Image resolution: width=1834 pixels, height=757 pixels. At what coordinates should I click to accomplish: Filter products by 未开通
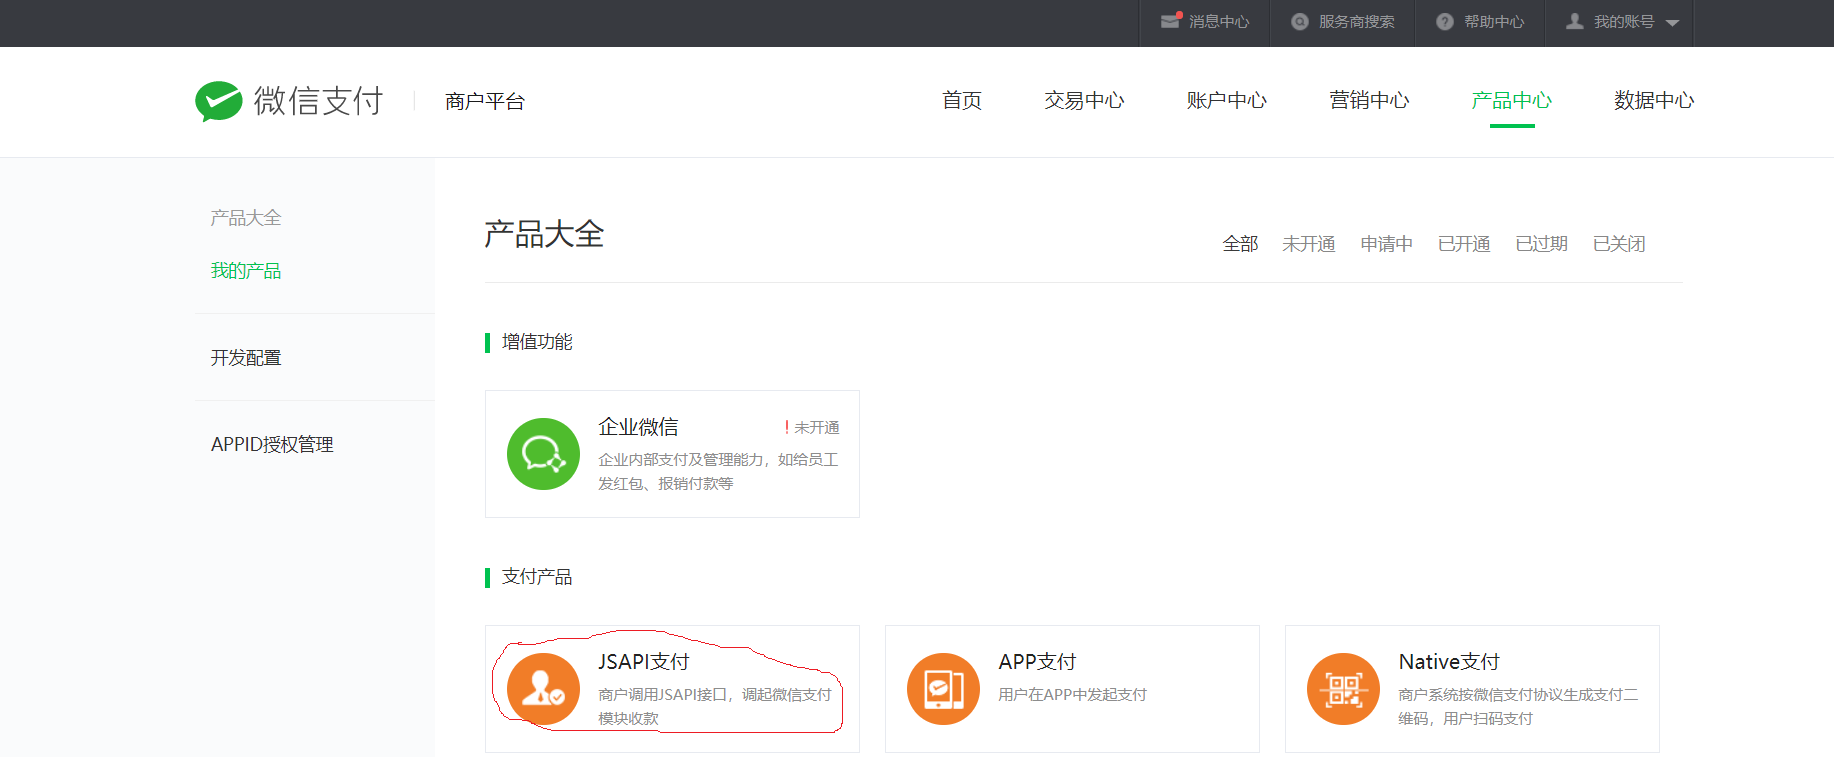coord(1309,244)
